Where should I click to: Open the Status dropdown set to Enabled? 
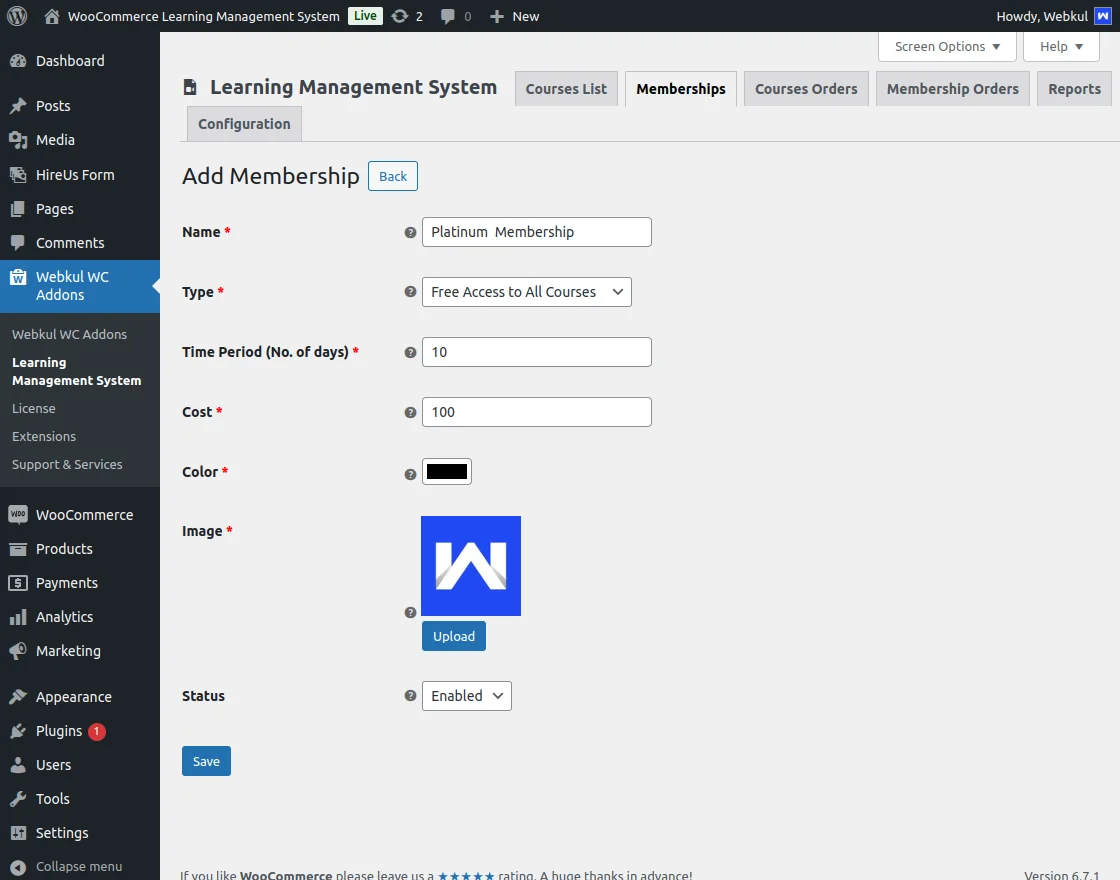pyautogui.click(x=466, y=696)
